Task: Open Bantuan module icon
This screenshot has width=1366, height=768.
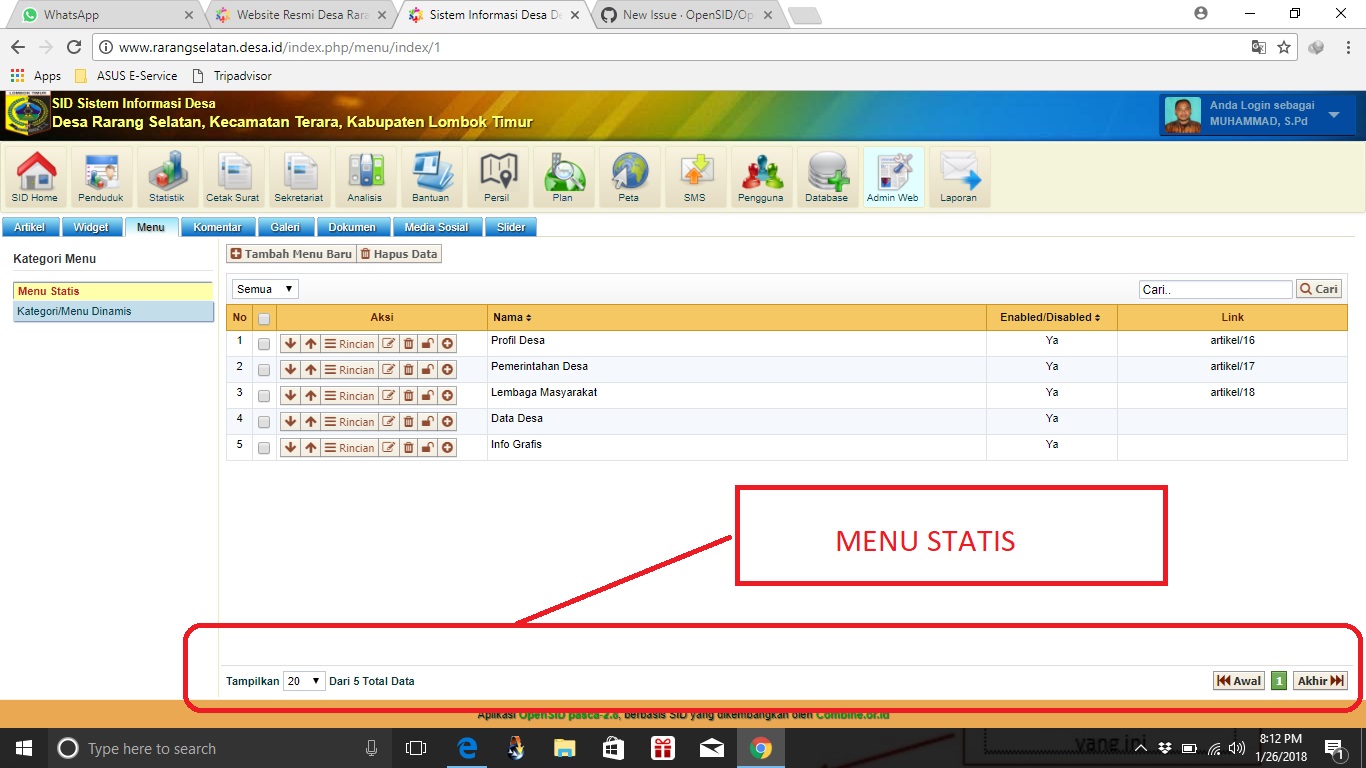Action: 431,177
